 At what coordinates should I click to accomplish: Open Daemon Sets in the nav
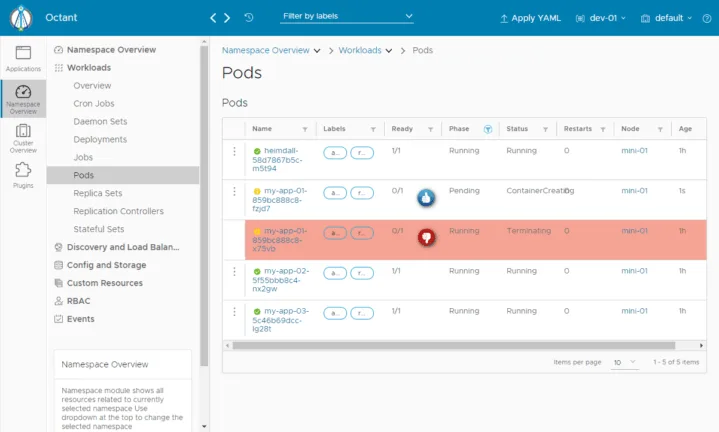tap(100, 121)
